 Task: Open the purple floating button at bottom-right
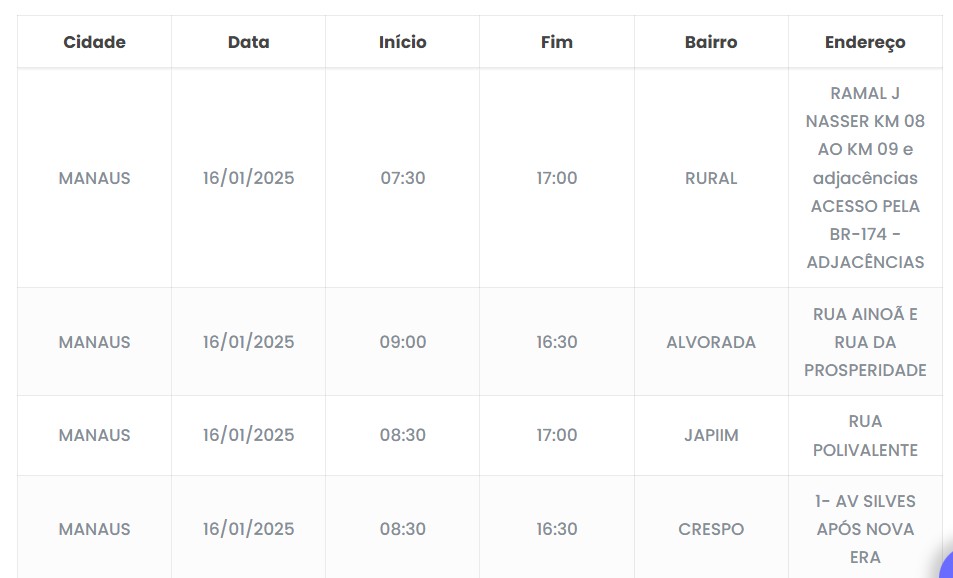(945, 568)
